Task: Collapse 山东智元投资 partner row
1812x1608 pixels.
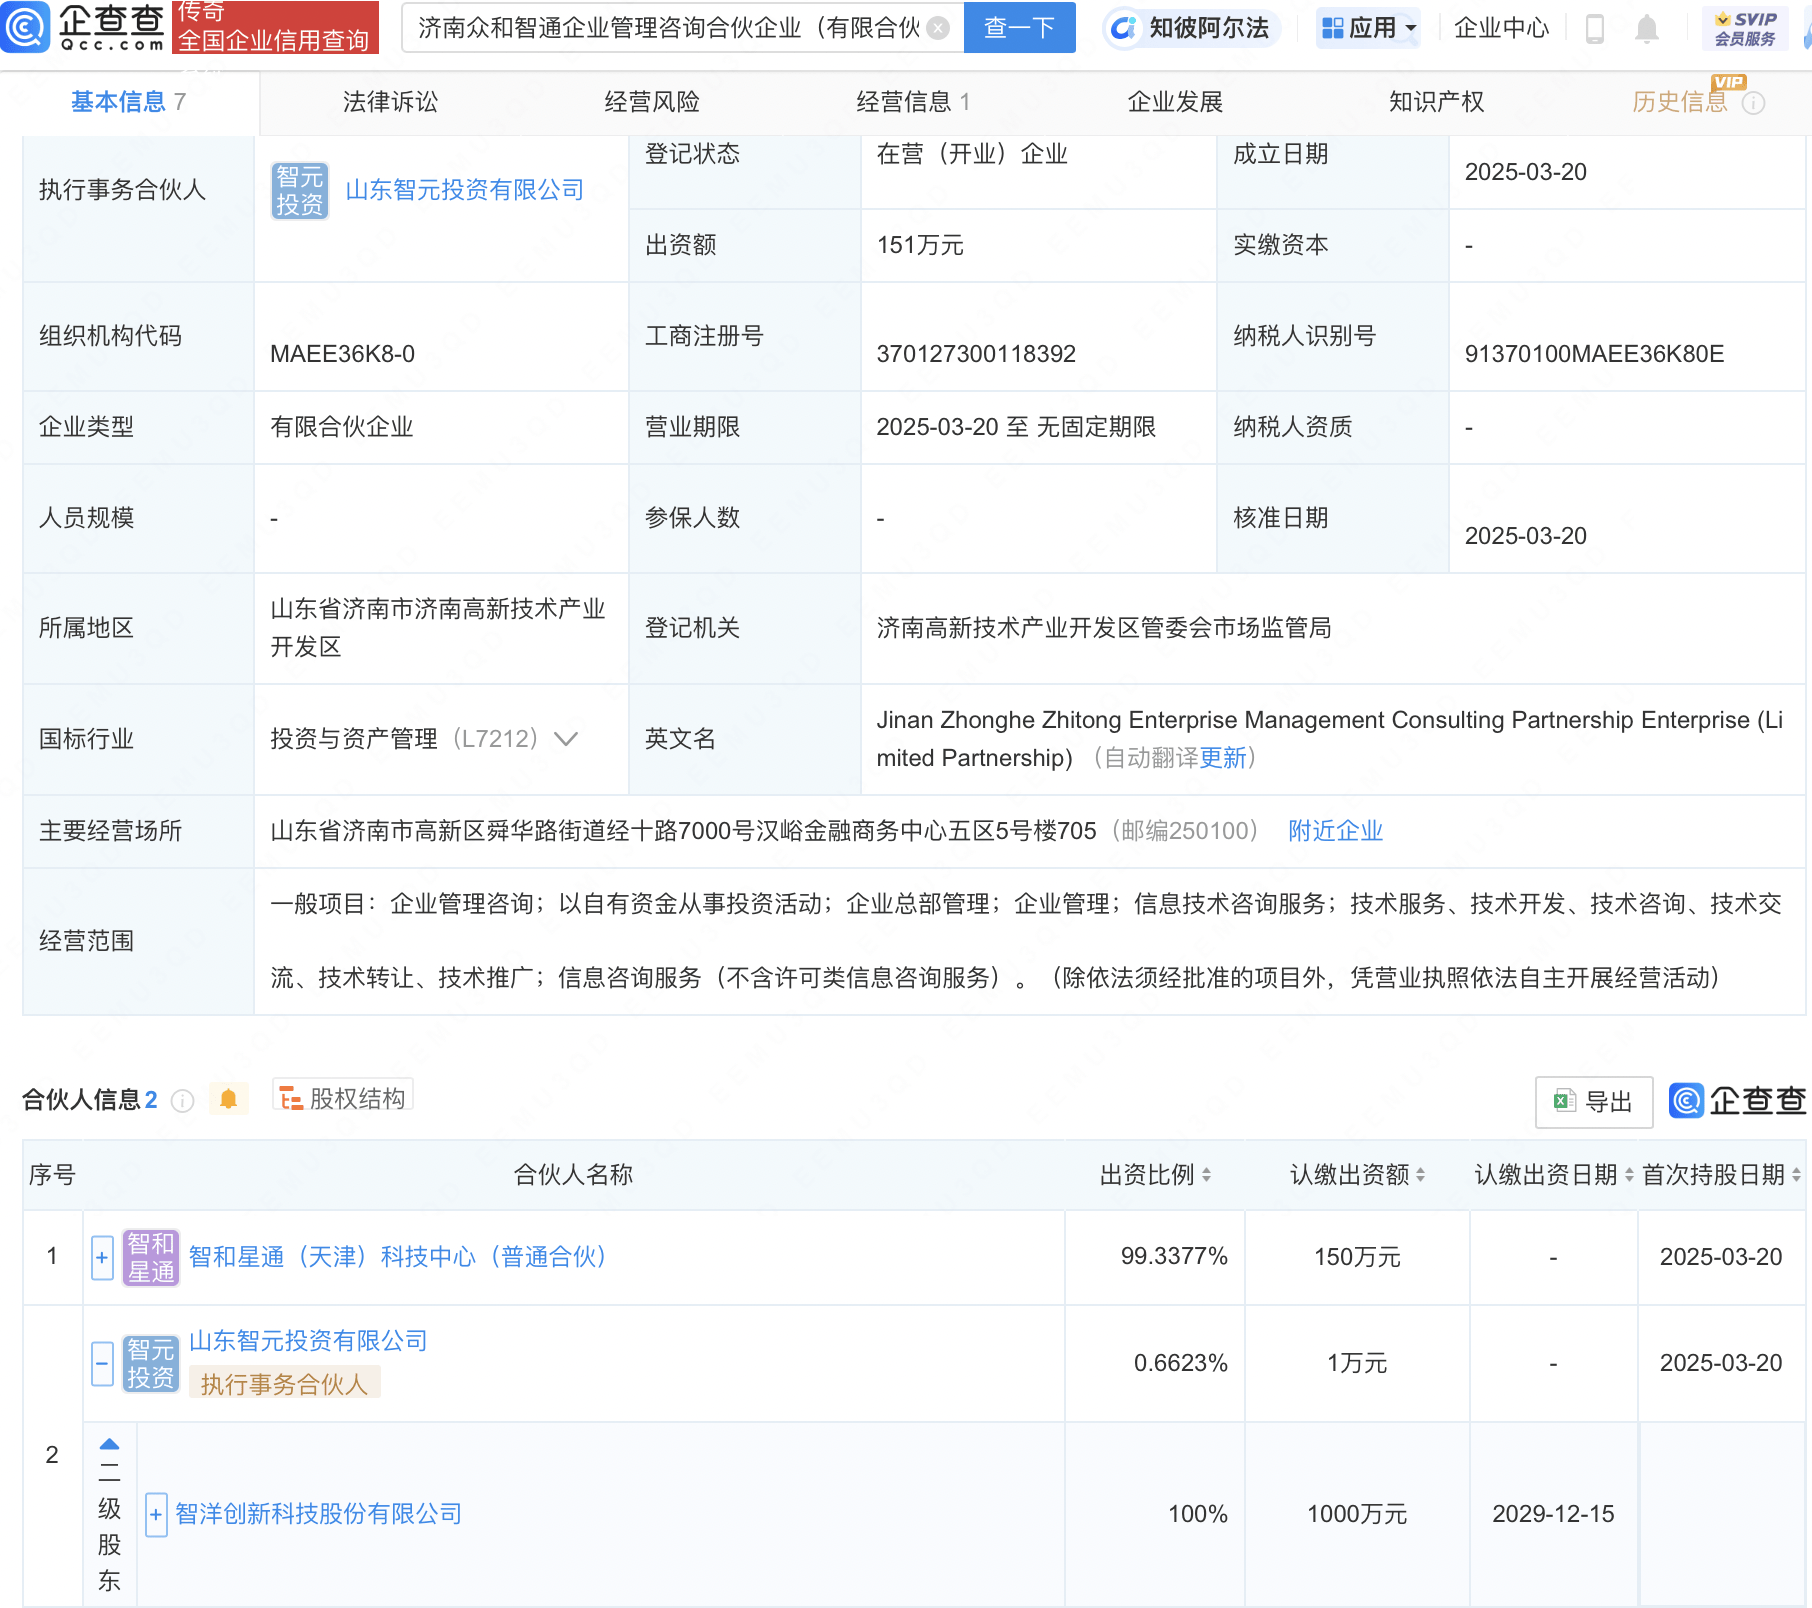Action: tap(102, 1364)
